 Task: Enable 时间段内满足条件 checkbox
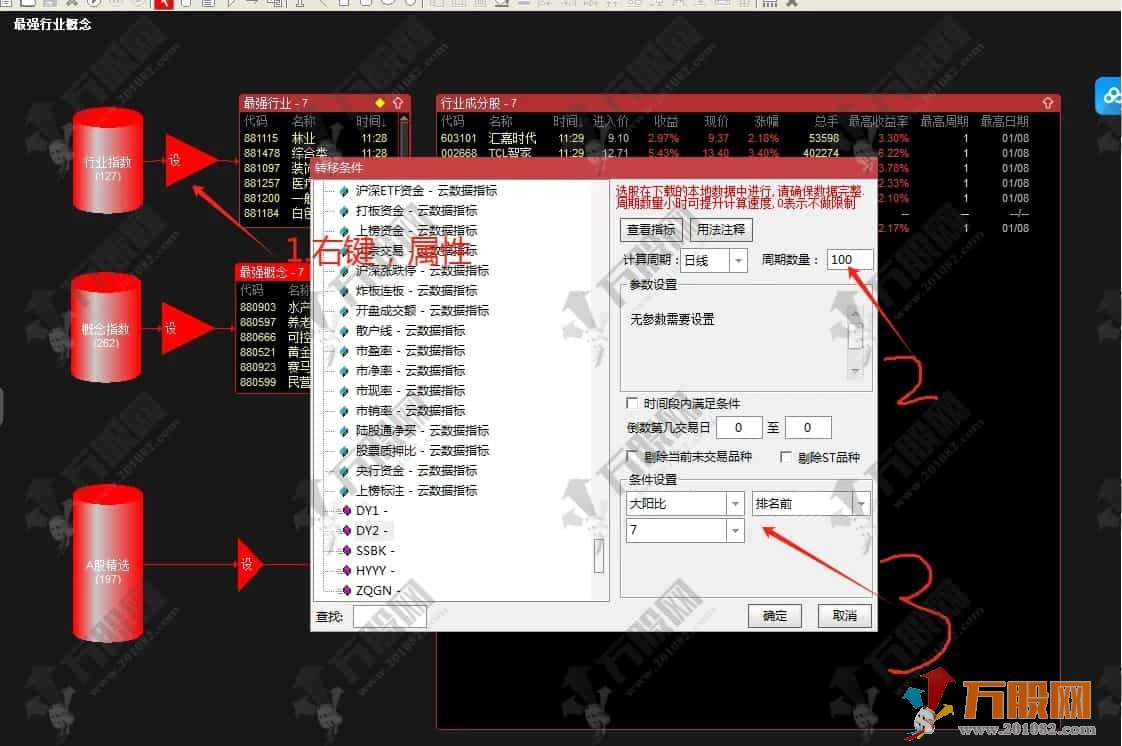632,403
